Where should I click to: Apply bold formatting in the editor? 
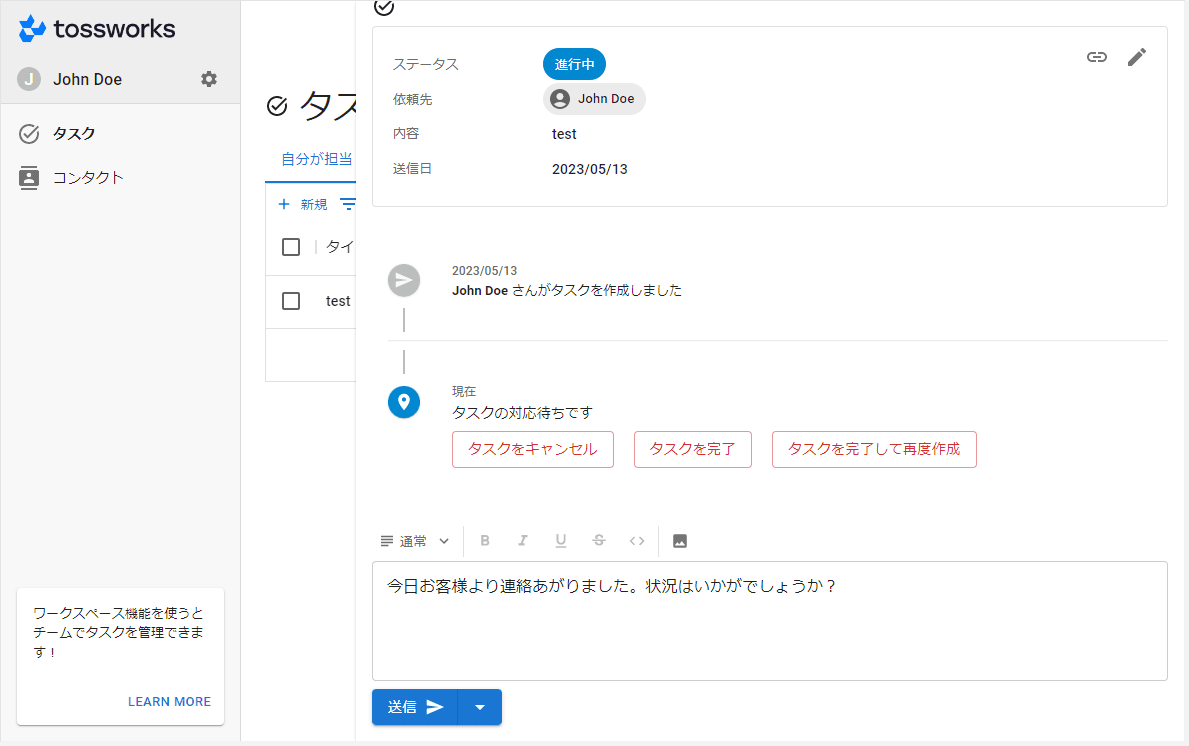485,540
